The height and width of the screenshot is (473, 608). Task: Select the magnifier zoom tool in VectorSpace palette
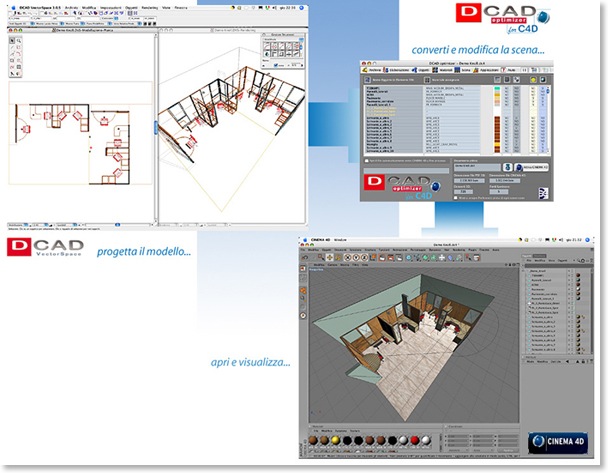click(x=19, y=40)
